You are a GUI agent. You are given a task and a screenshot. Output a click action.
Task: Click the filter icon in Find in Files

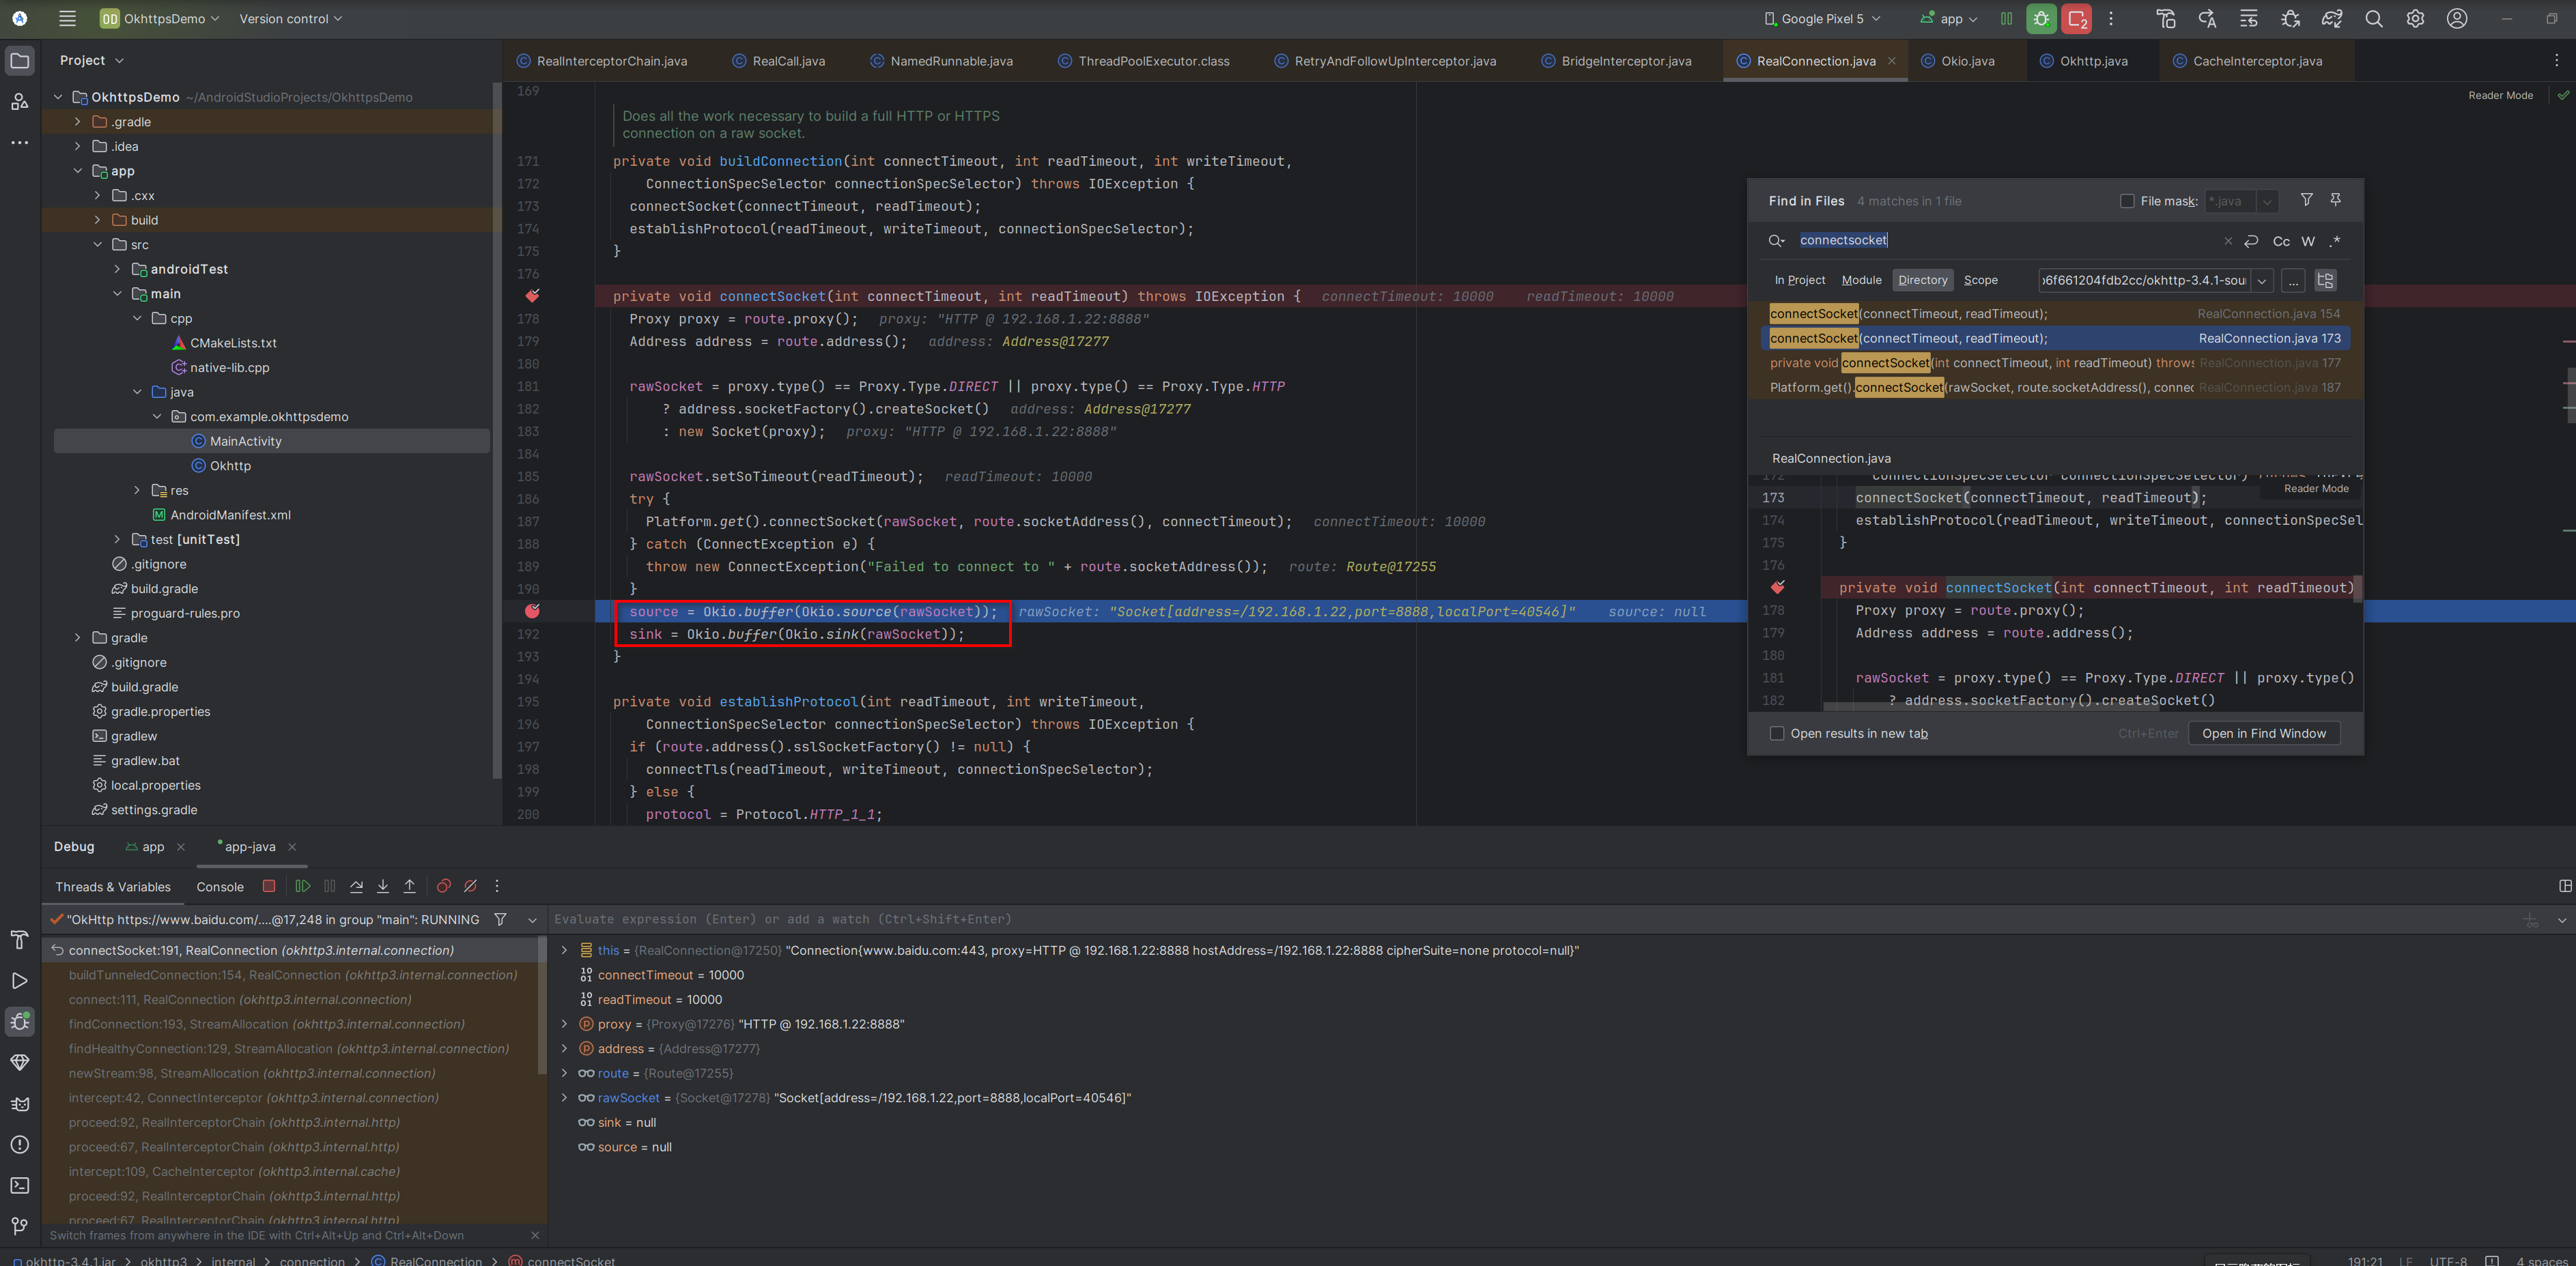point(2306,200)
